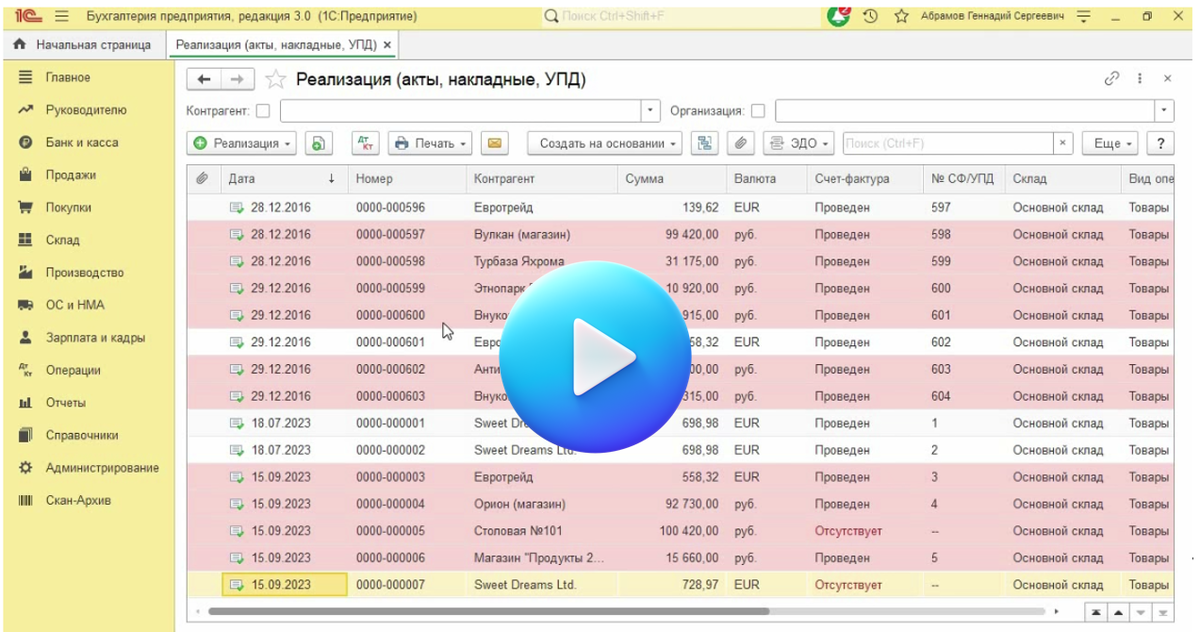Screen dimensions: 1200x632
Task: Open ОС и НМА section
Action: click(75, 305)
